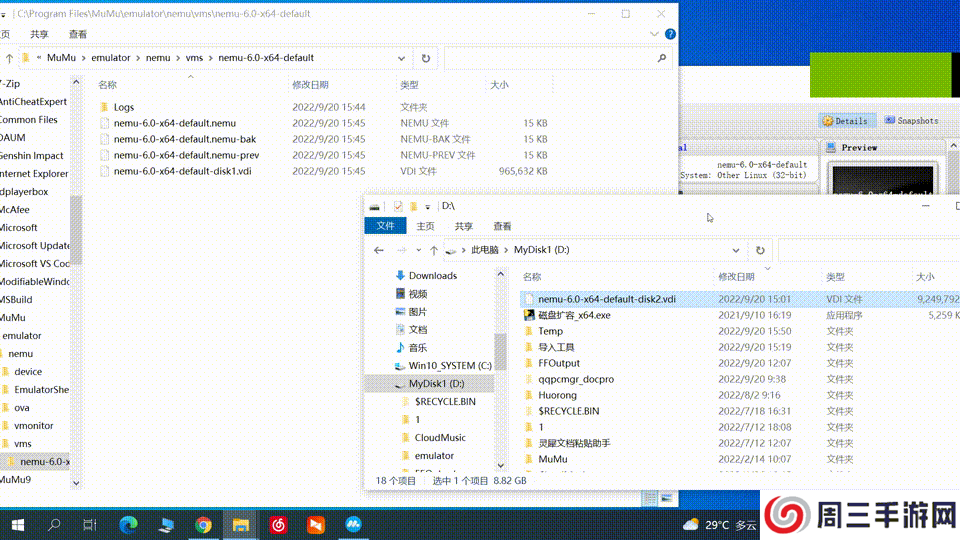Expand the address history dropdown in the D: window
The height and width of the screenshot is (540, 960).
point(737,250)
